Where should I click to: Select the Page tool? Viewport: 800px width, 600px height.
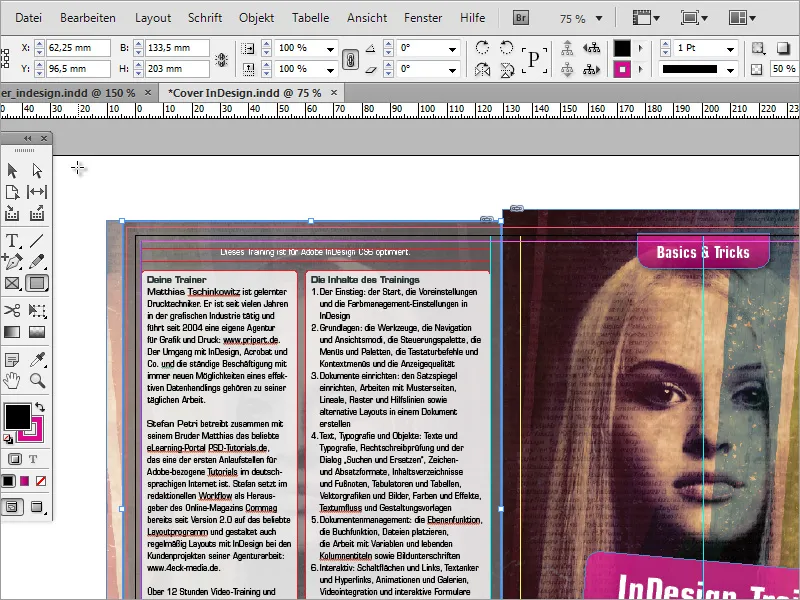tap(12, 192)
